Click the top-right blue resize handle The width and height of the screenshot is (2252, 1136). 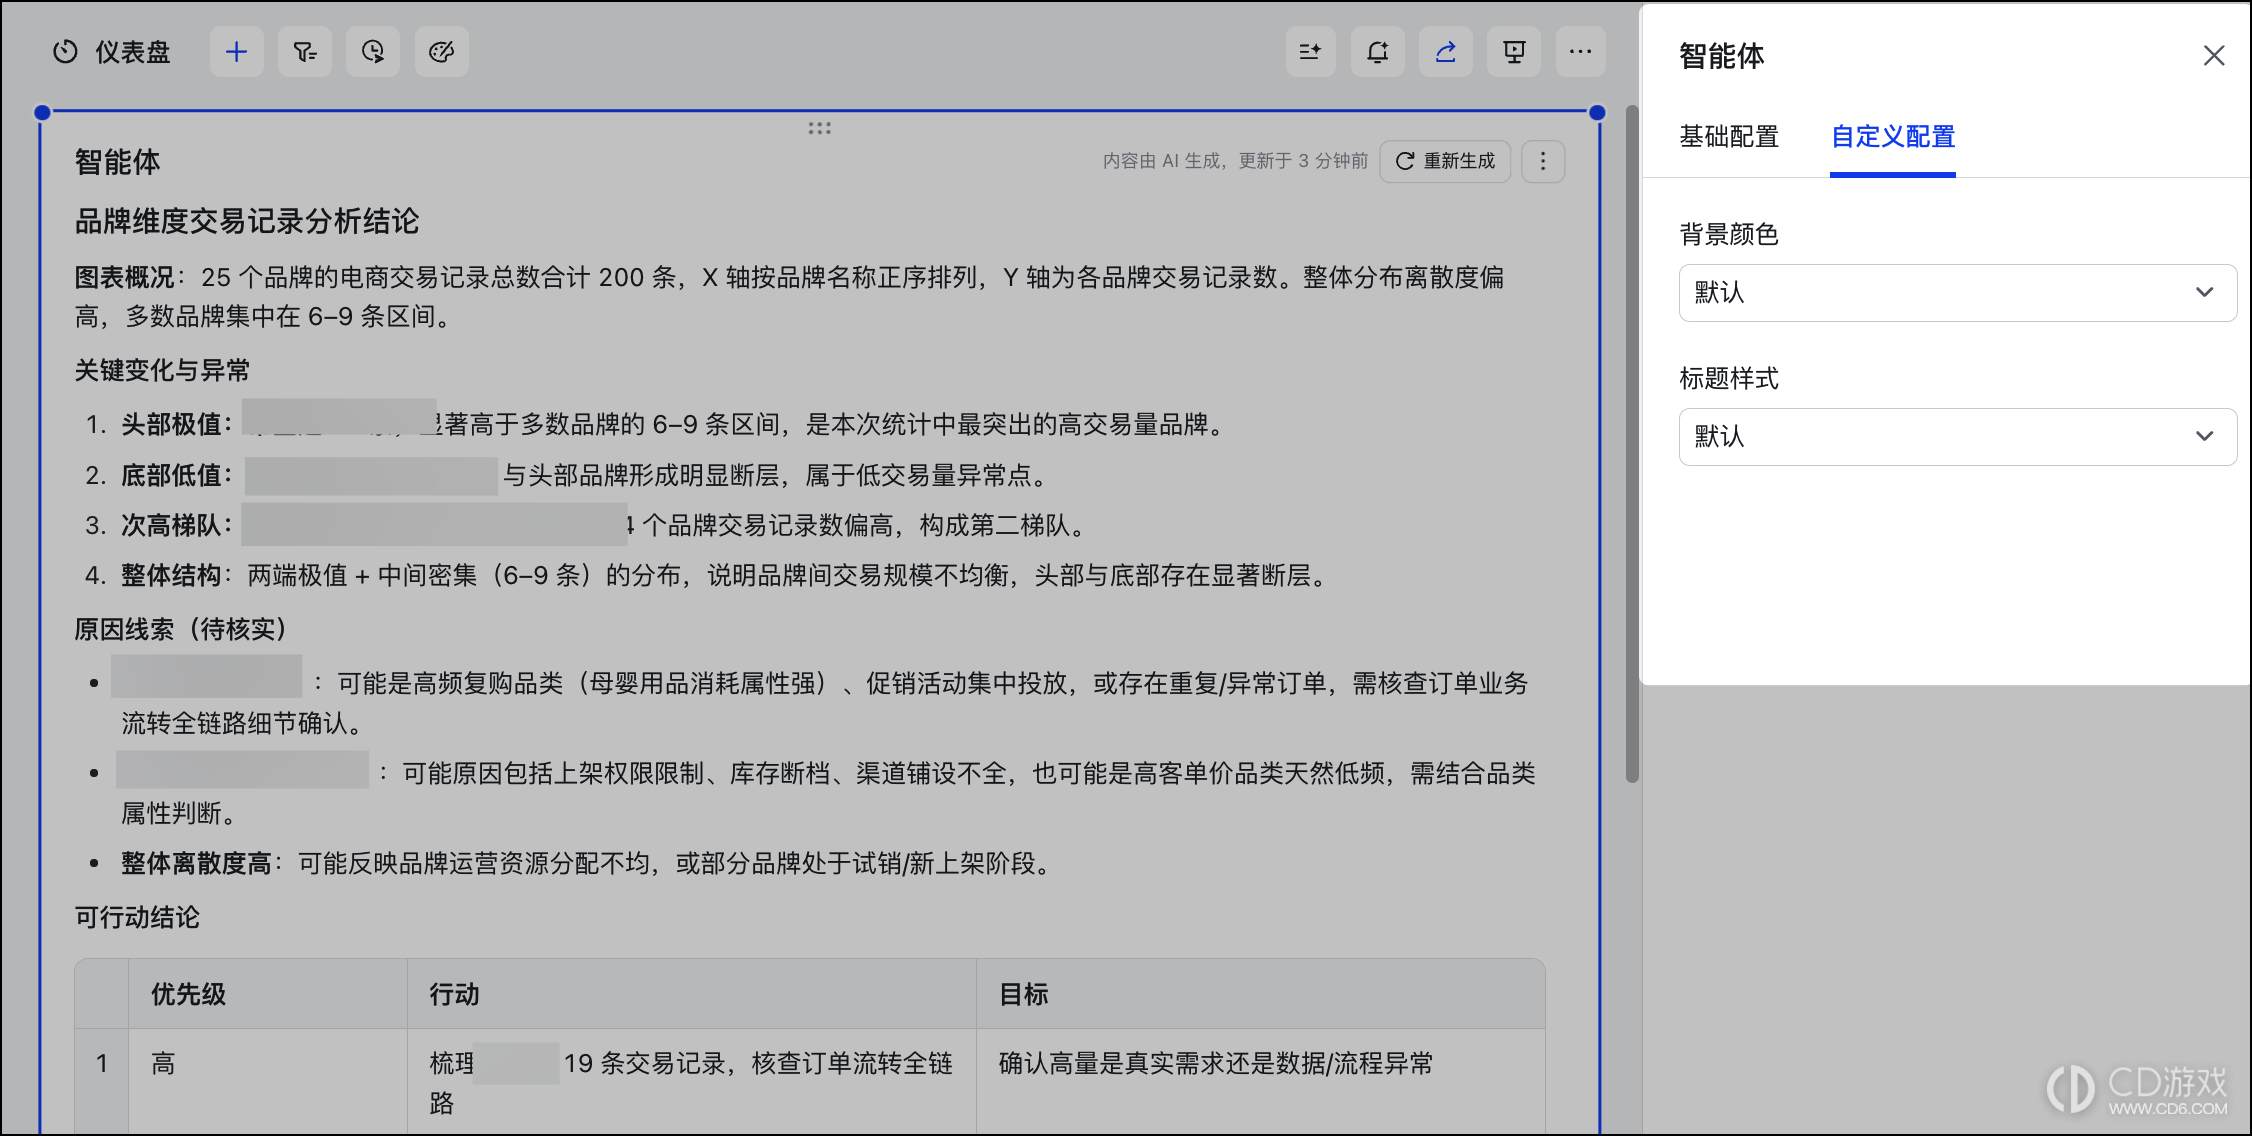click(x=1597, y=113)
